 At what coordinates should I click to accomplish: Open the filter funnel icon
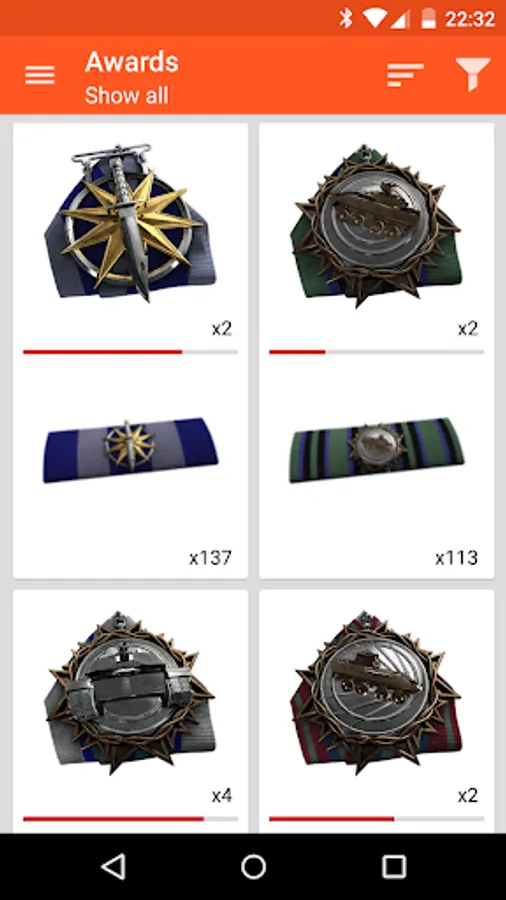473,74
